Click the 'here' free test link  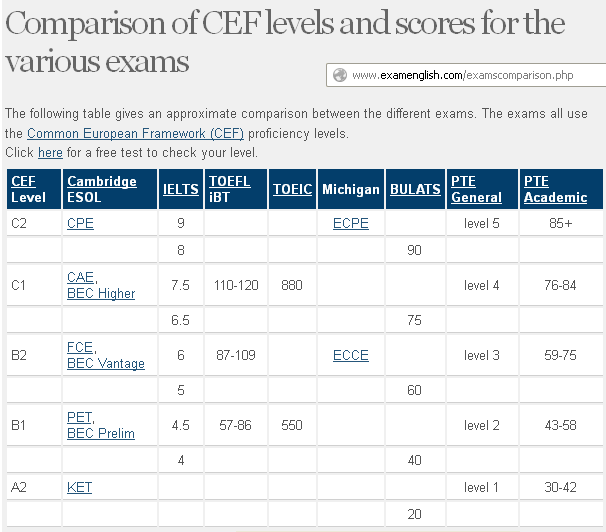50,152
